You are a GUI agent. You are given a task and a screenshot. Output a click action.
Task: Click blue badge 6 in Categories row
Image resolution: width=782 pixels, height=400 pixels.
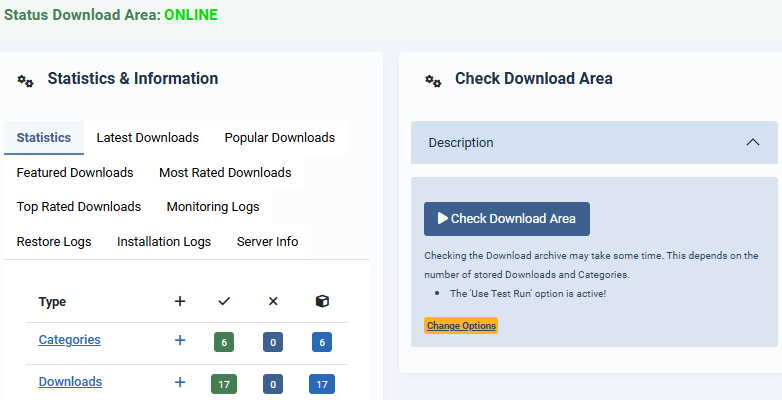coord(322,342)
